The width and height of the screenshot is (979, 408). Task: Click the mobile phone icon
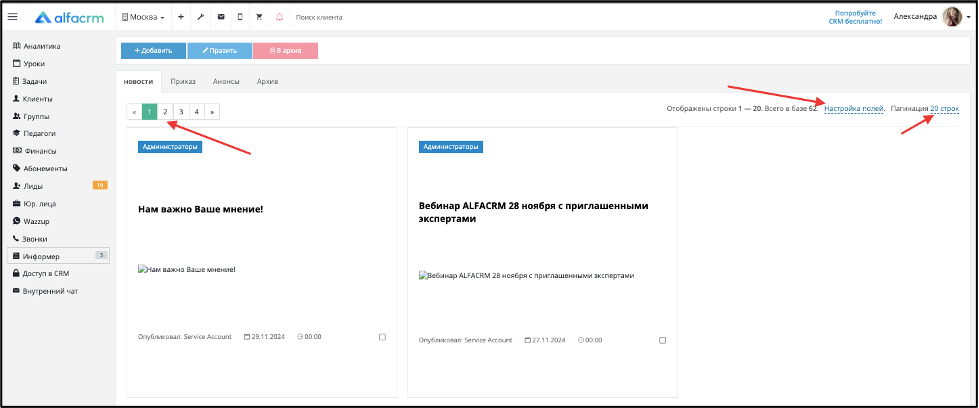point(240,17)
